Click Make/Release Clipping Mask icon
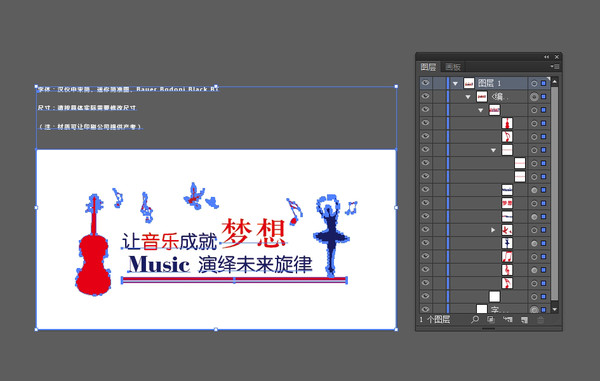Screen dimensions: 600x381 (x=491, y=319)
